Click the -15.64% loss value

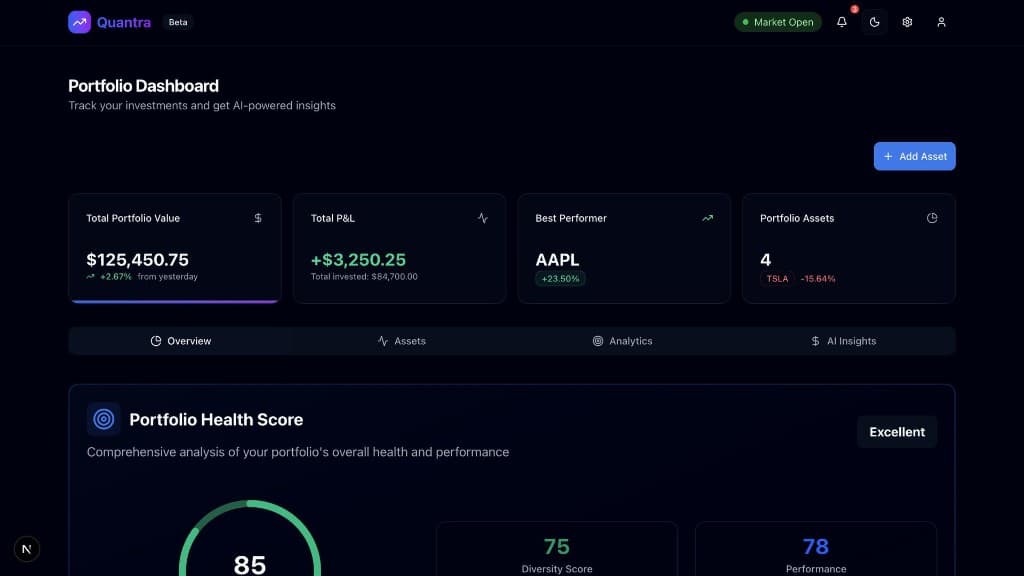tap(818, 279)
